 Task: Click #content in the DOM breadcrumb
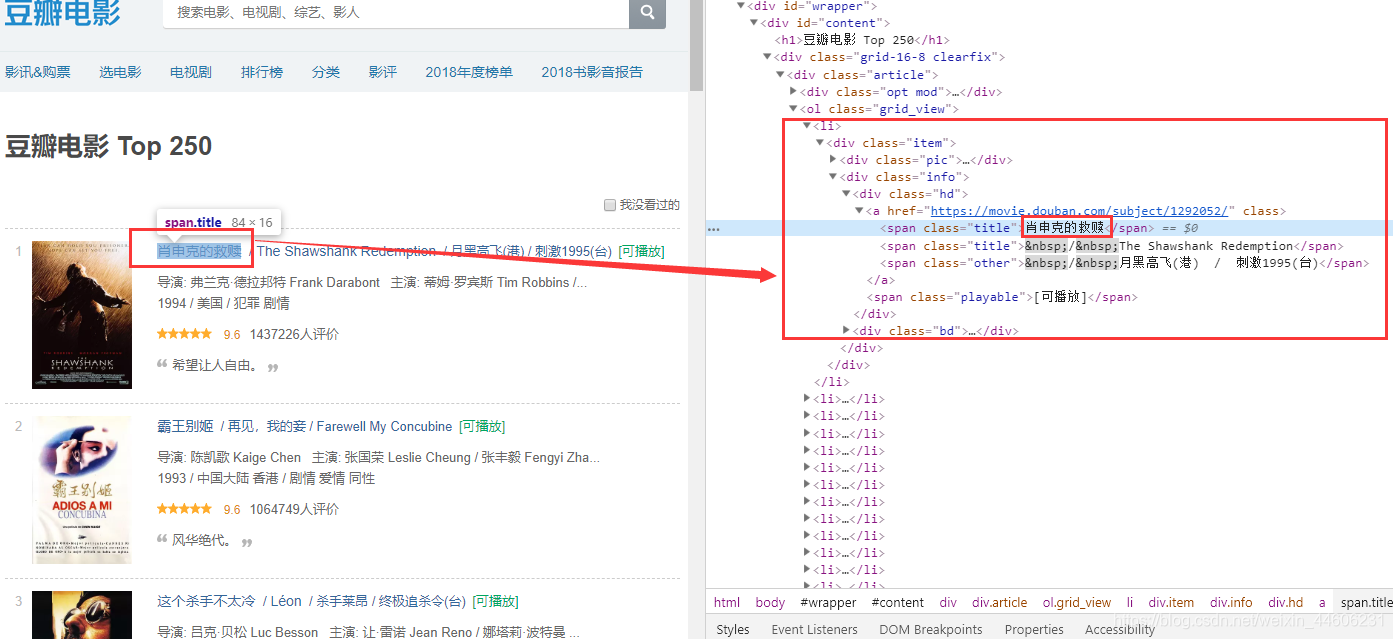coord(897,602)
